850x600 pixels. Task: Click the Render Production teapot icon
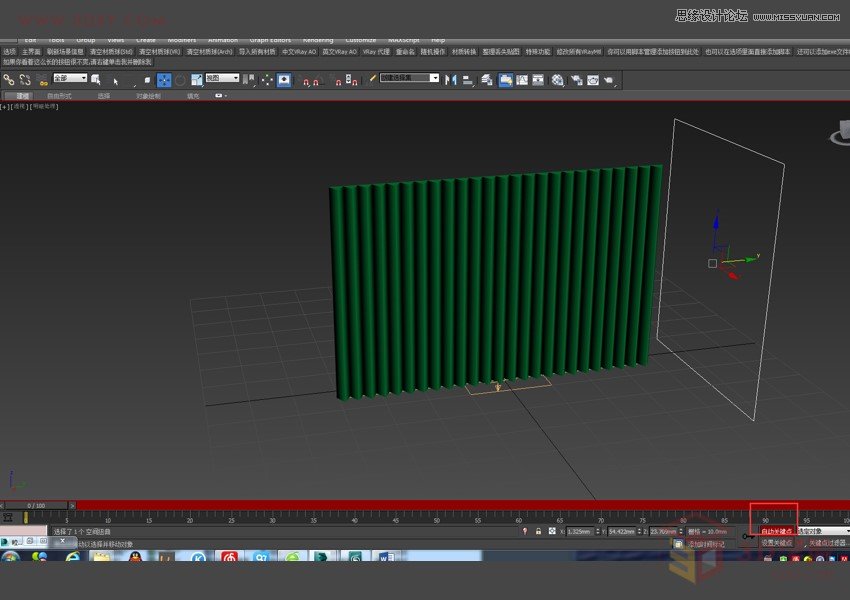[x=607, y=80]
